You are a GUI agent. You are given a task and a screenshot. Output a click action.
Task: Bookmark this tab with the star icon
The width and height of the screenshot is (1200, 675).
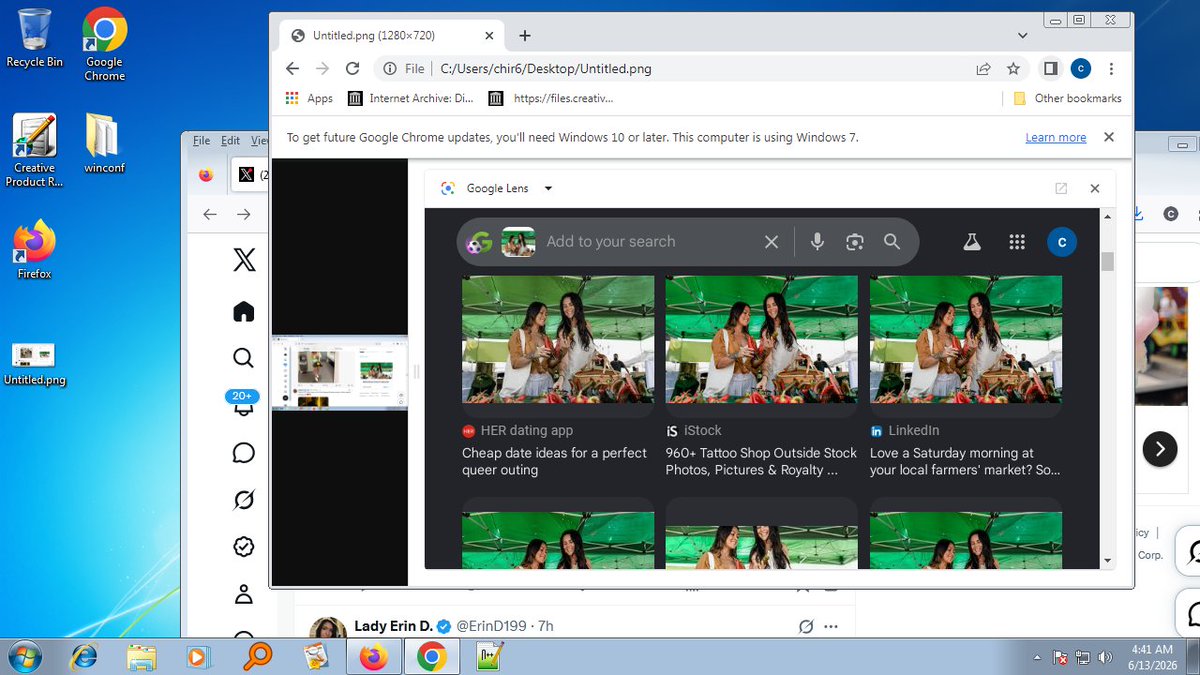click(1013, 69)
